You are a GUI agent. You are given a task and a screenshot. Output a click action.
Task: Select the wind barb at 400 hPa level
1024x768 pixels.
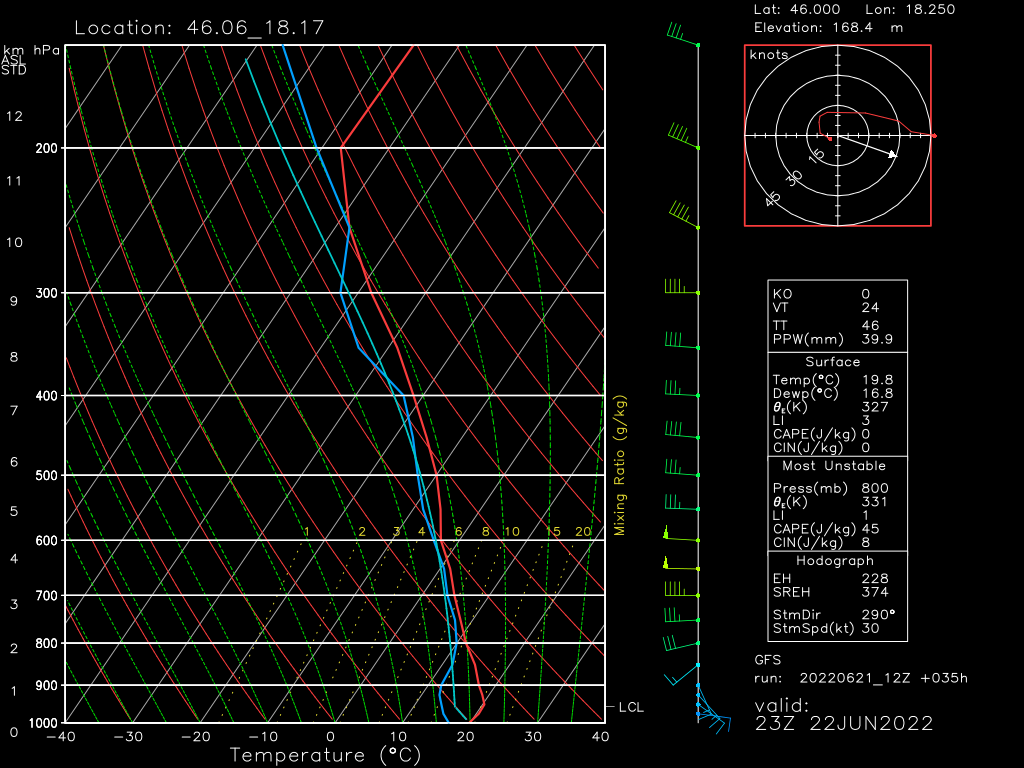pyautogui.click(x=682, y=392)
